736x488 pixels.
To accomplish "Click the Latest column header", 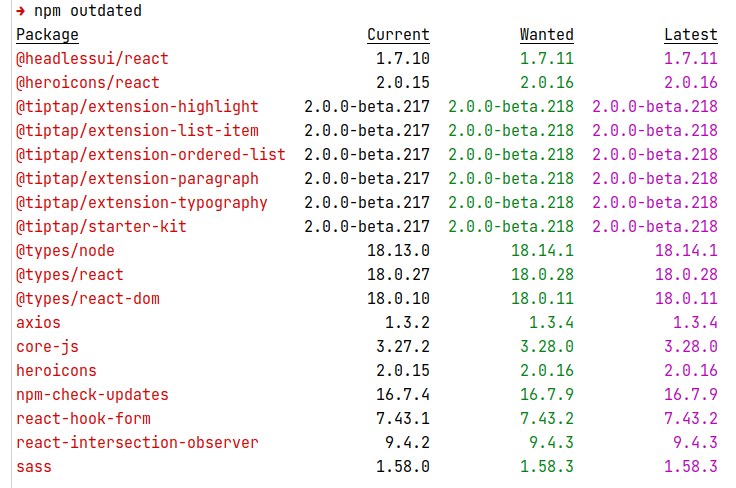I will 691,35.
